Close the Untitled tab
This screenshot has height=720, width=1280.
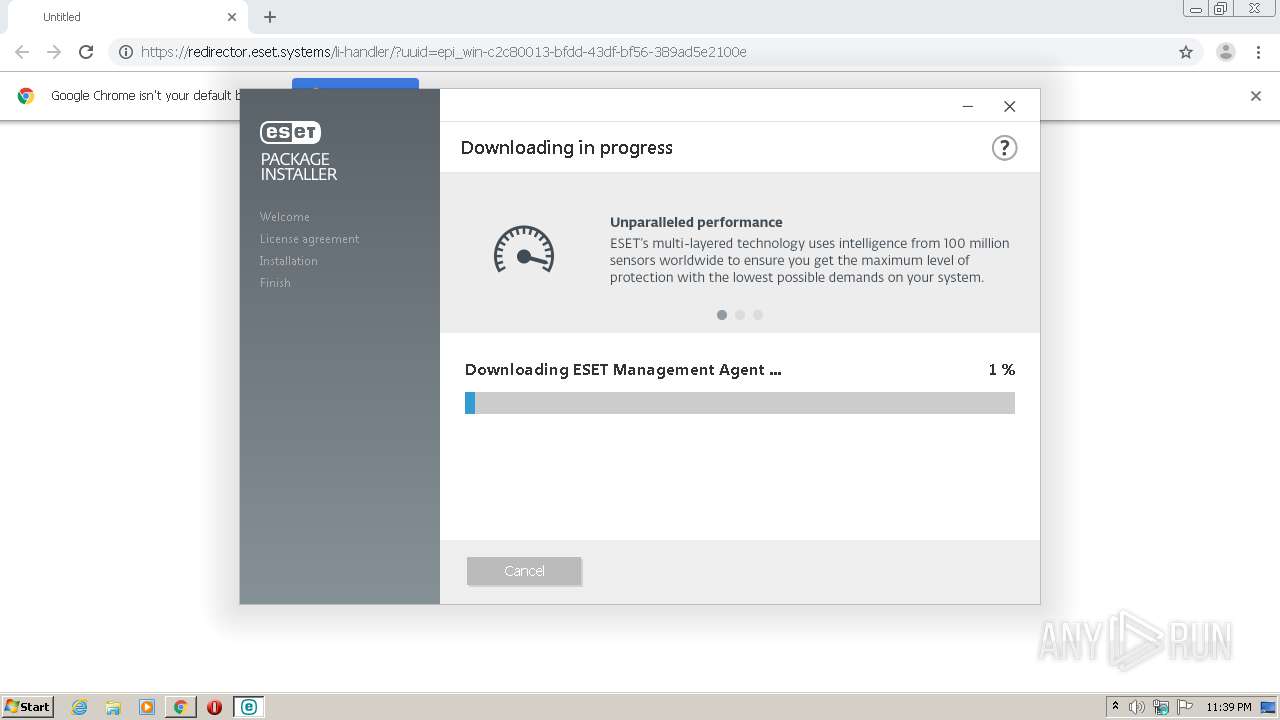click(x=232, y=17)
